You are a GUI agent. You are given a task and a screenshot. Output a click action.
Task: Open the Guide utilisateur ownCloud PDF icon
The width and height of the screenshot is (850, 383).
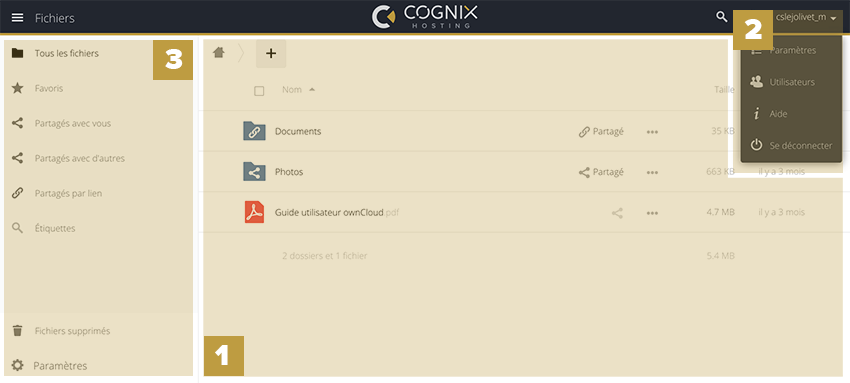click(x=254, y=212)
